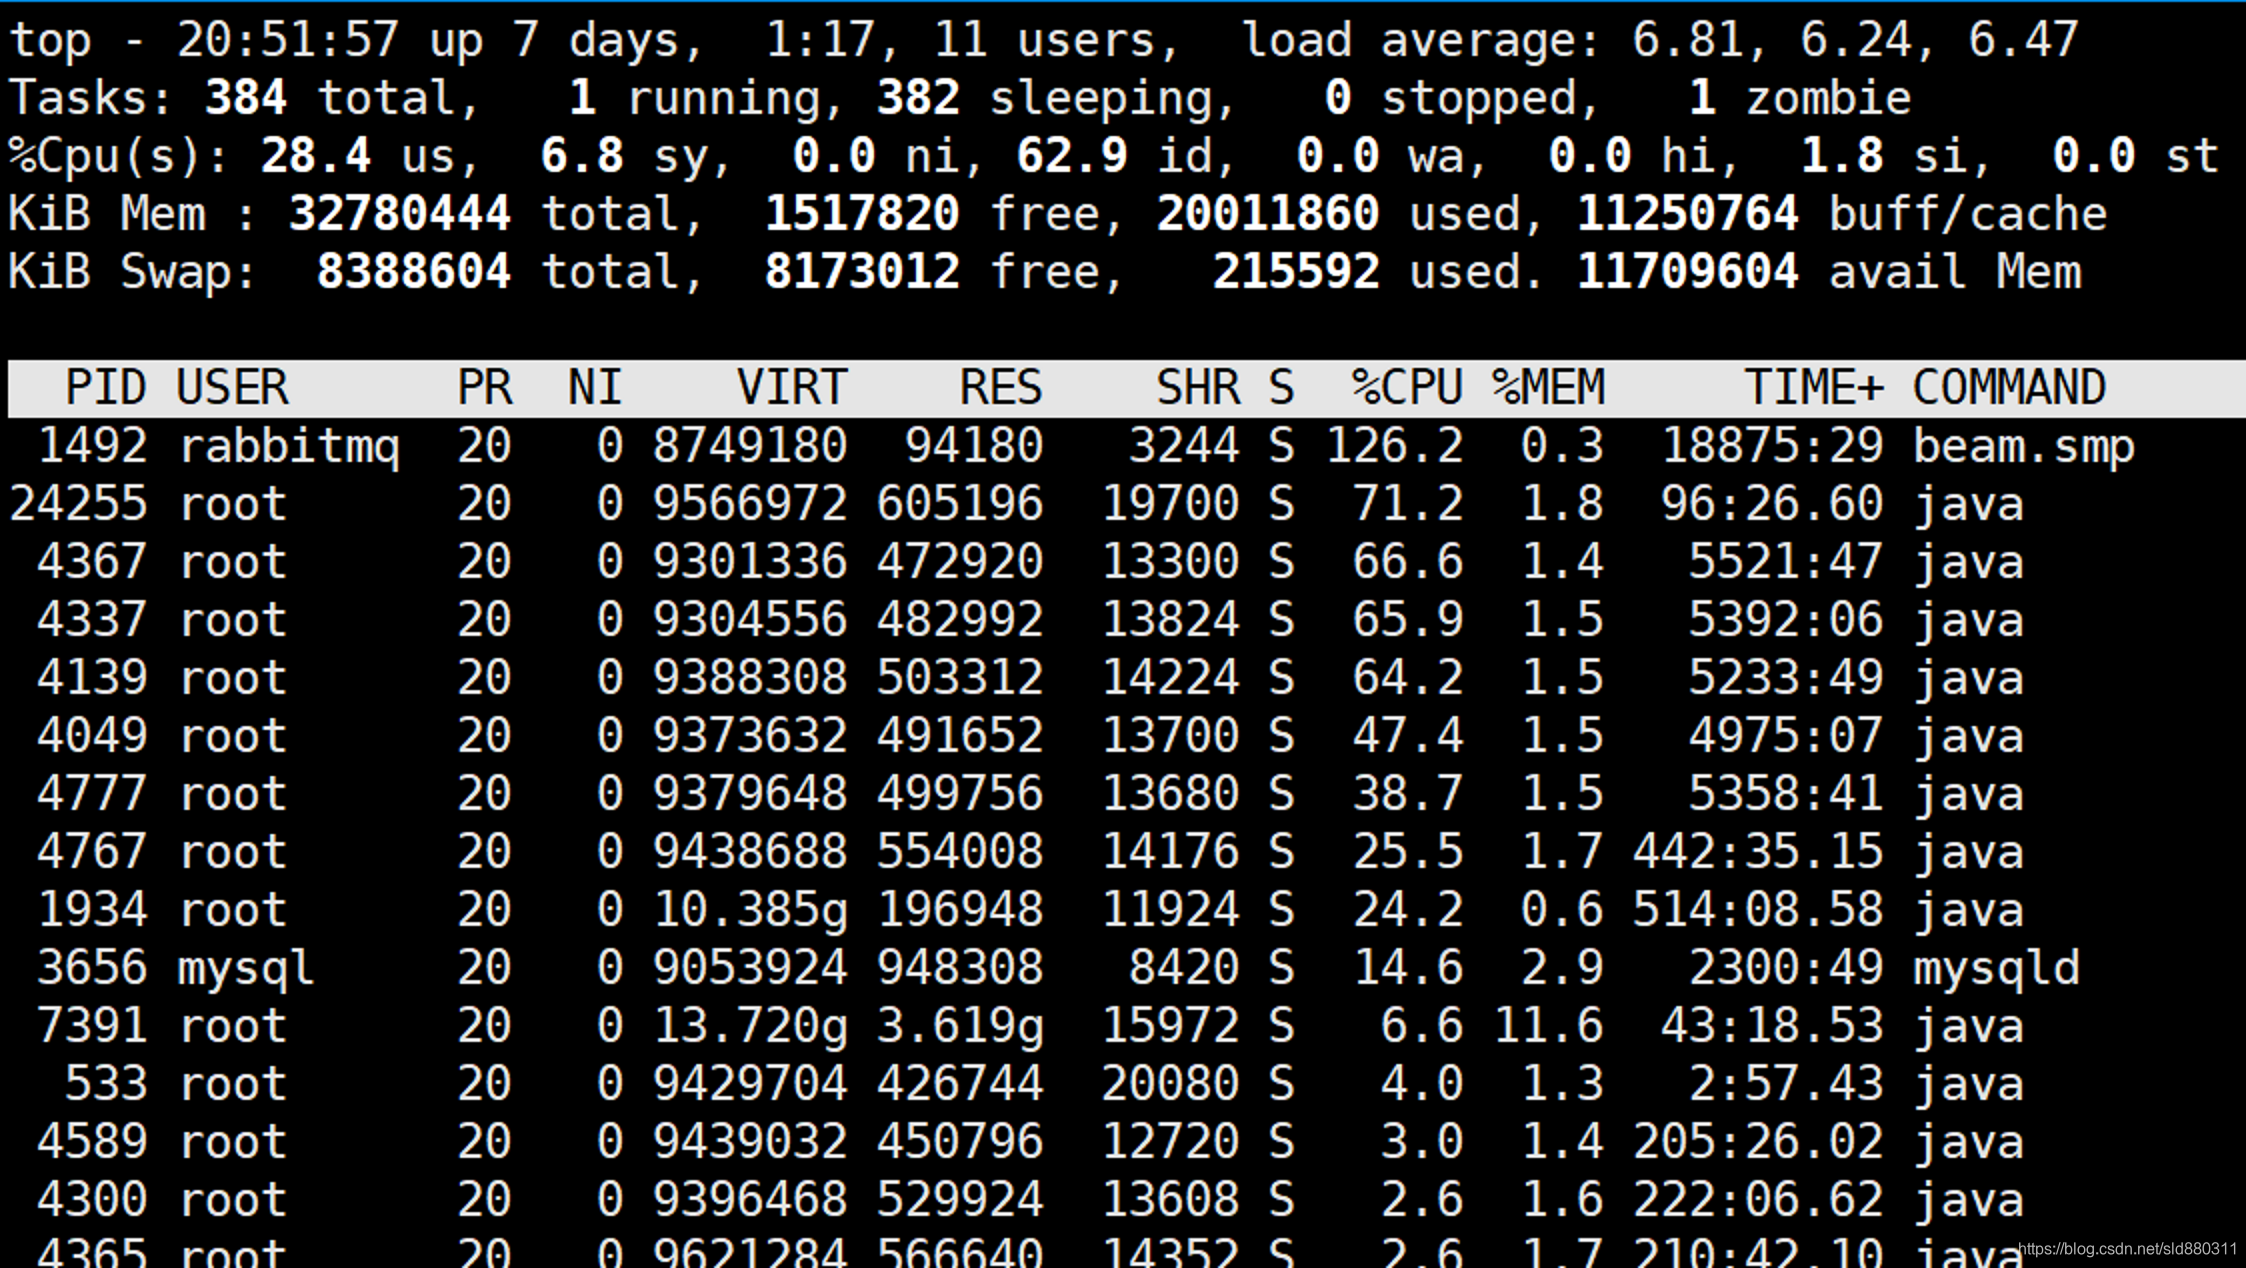Click the TIME+ column header

[1814, 388]
